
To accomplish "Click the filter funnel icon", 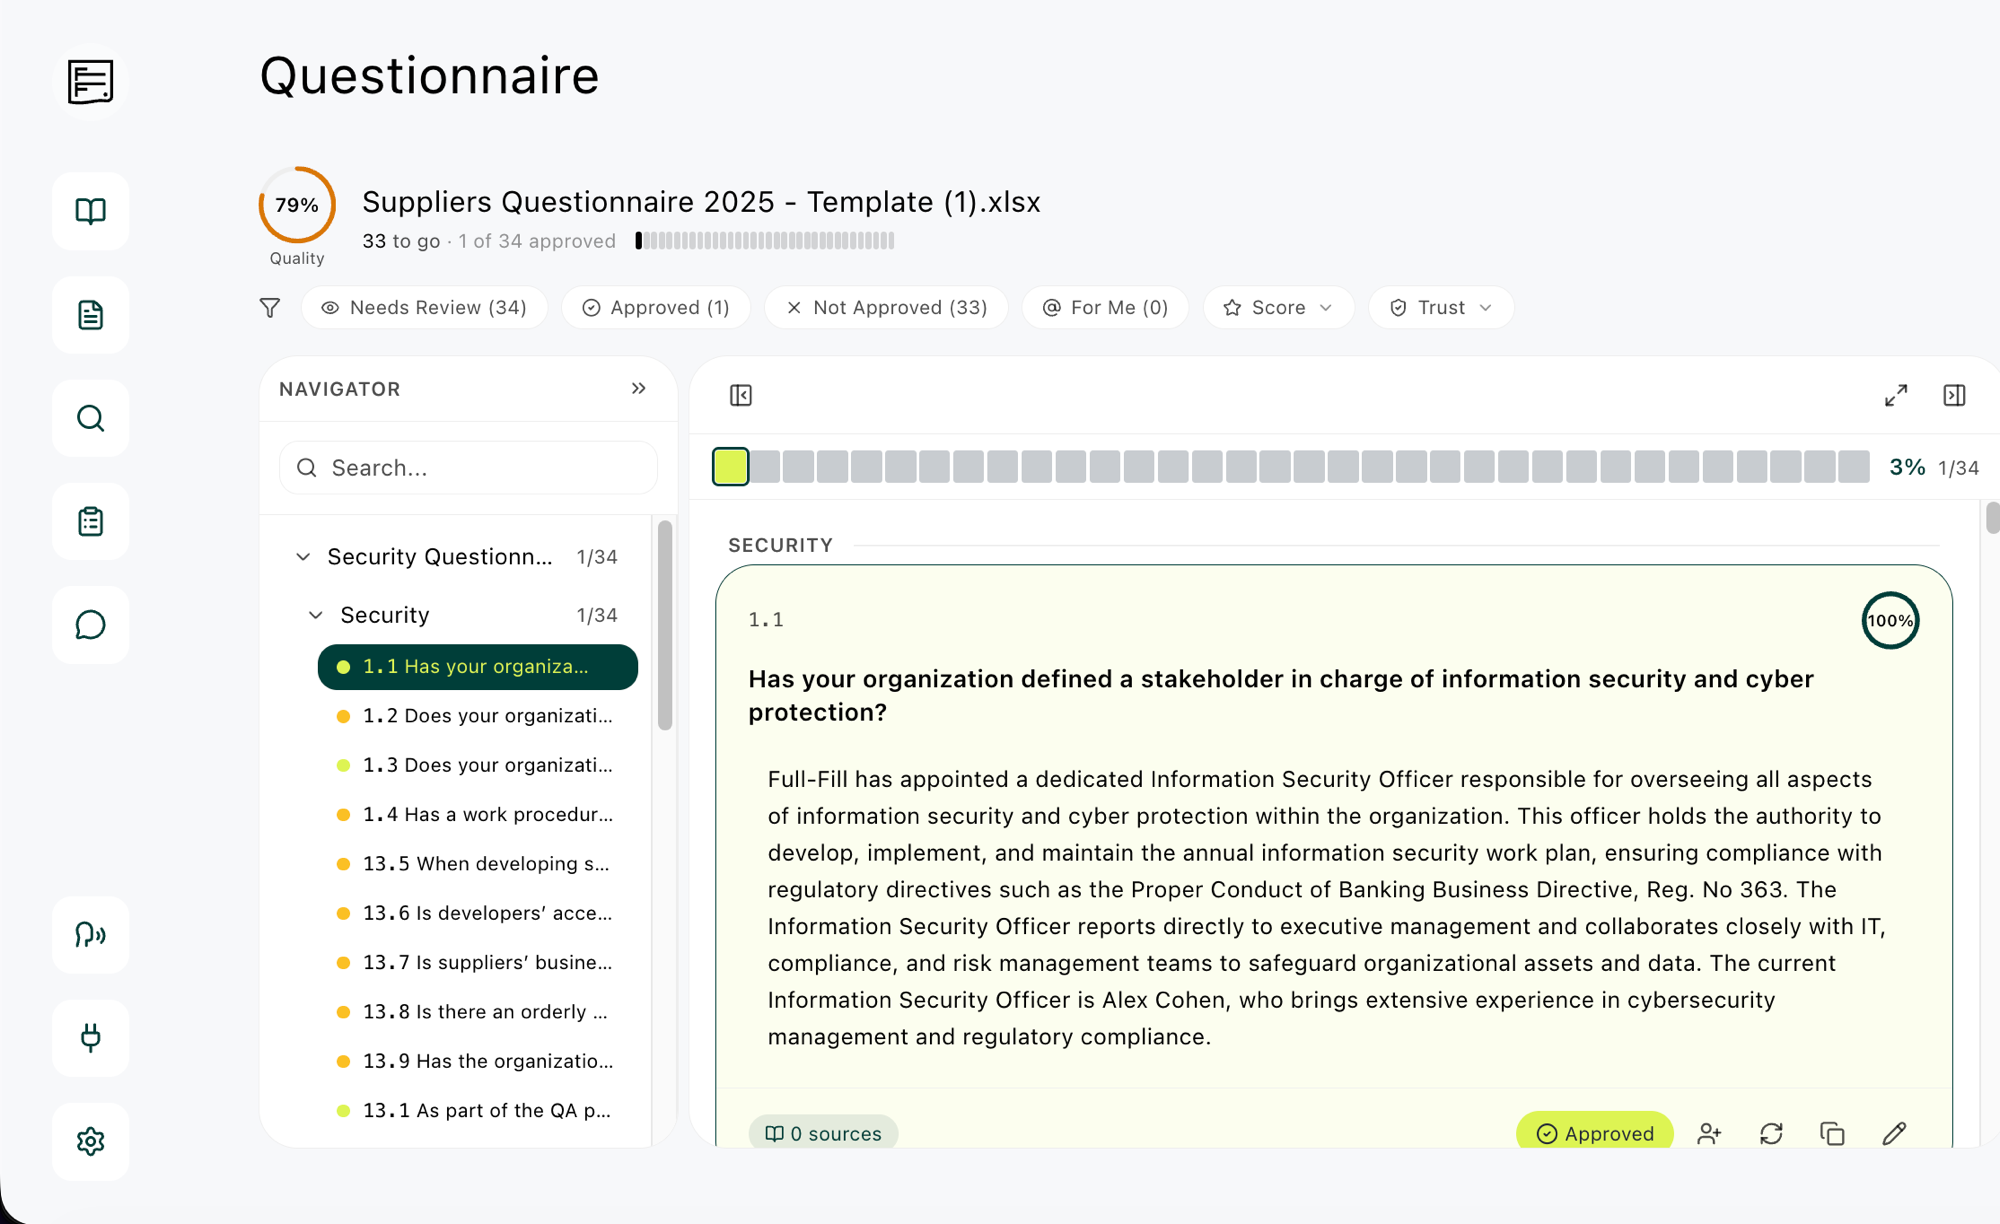I will tap(270, 308).
